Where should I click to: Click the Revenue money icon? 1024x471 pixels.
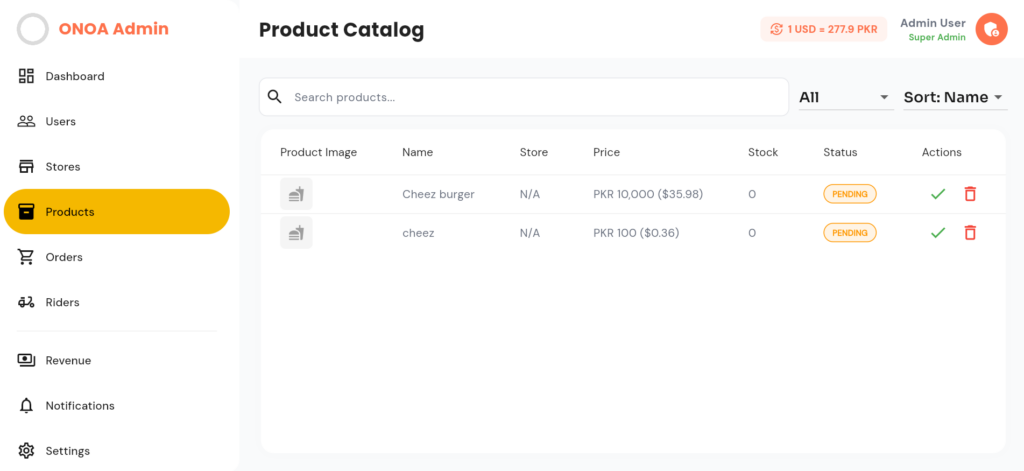click(x=26, y=360)
